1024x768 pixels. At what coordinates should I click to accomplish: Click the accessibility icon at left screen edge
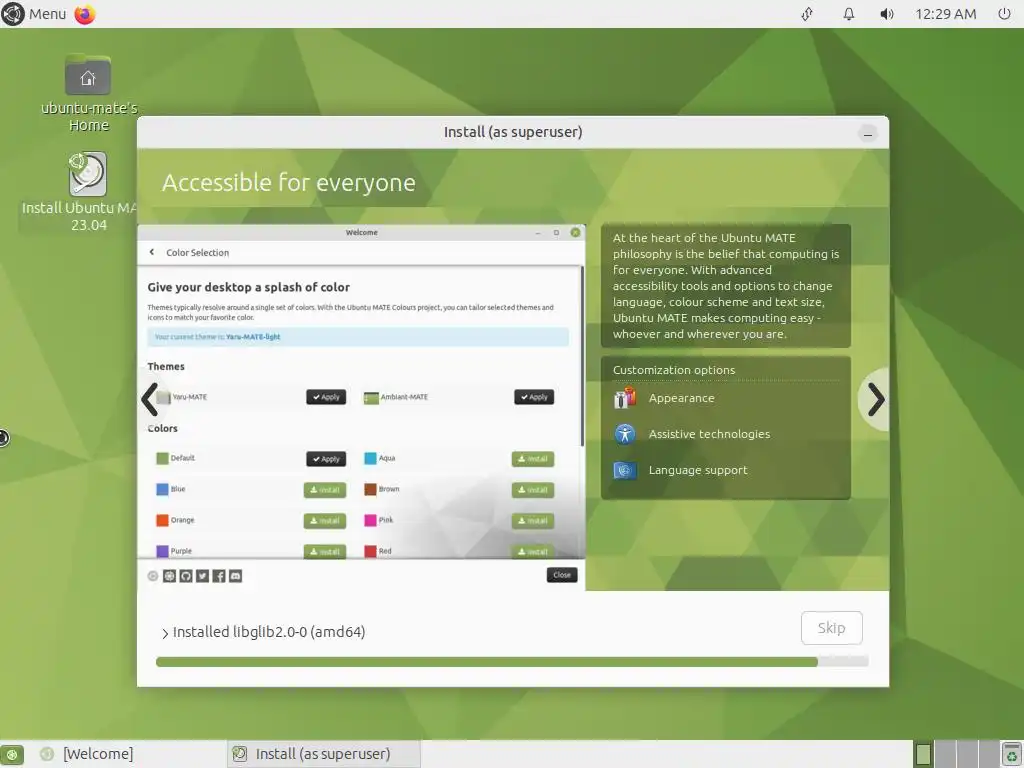click(3, 438)
